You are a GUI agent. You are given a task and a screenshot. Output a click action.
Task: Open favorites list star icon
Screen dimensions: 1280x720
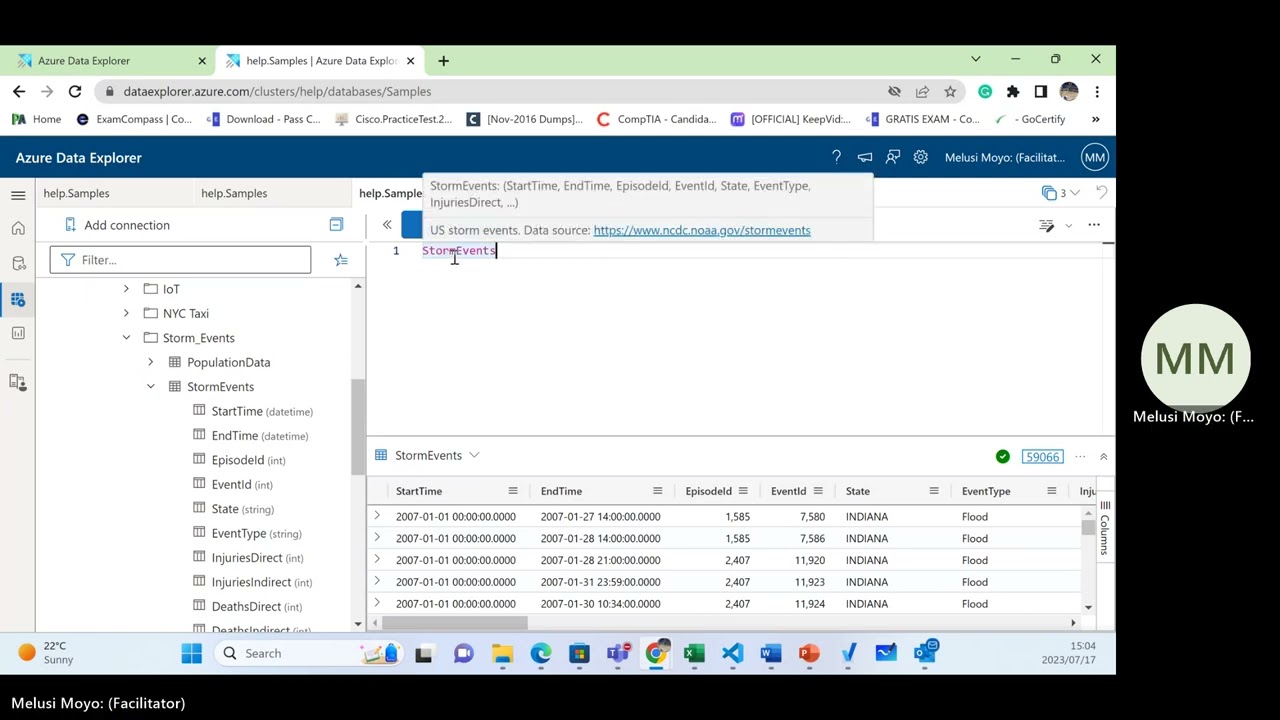click(341, 260)
